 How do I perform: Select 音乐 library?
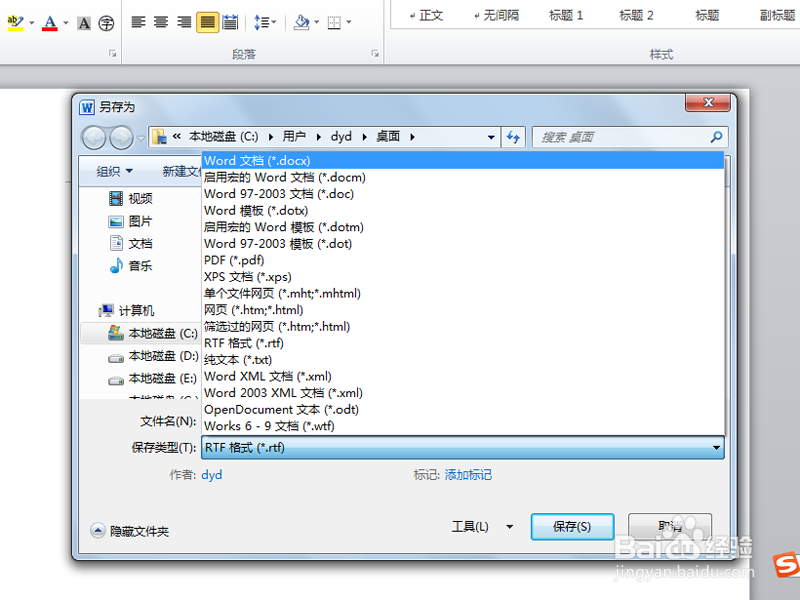coord(131,265)
